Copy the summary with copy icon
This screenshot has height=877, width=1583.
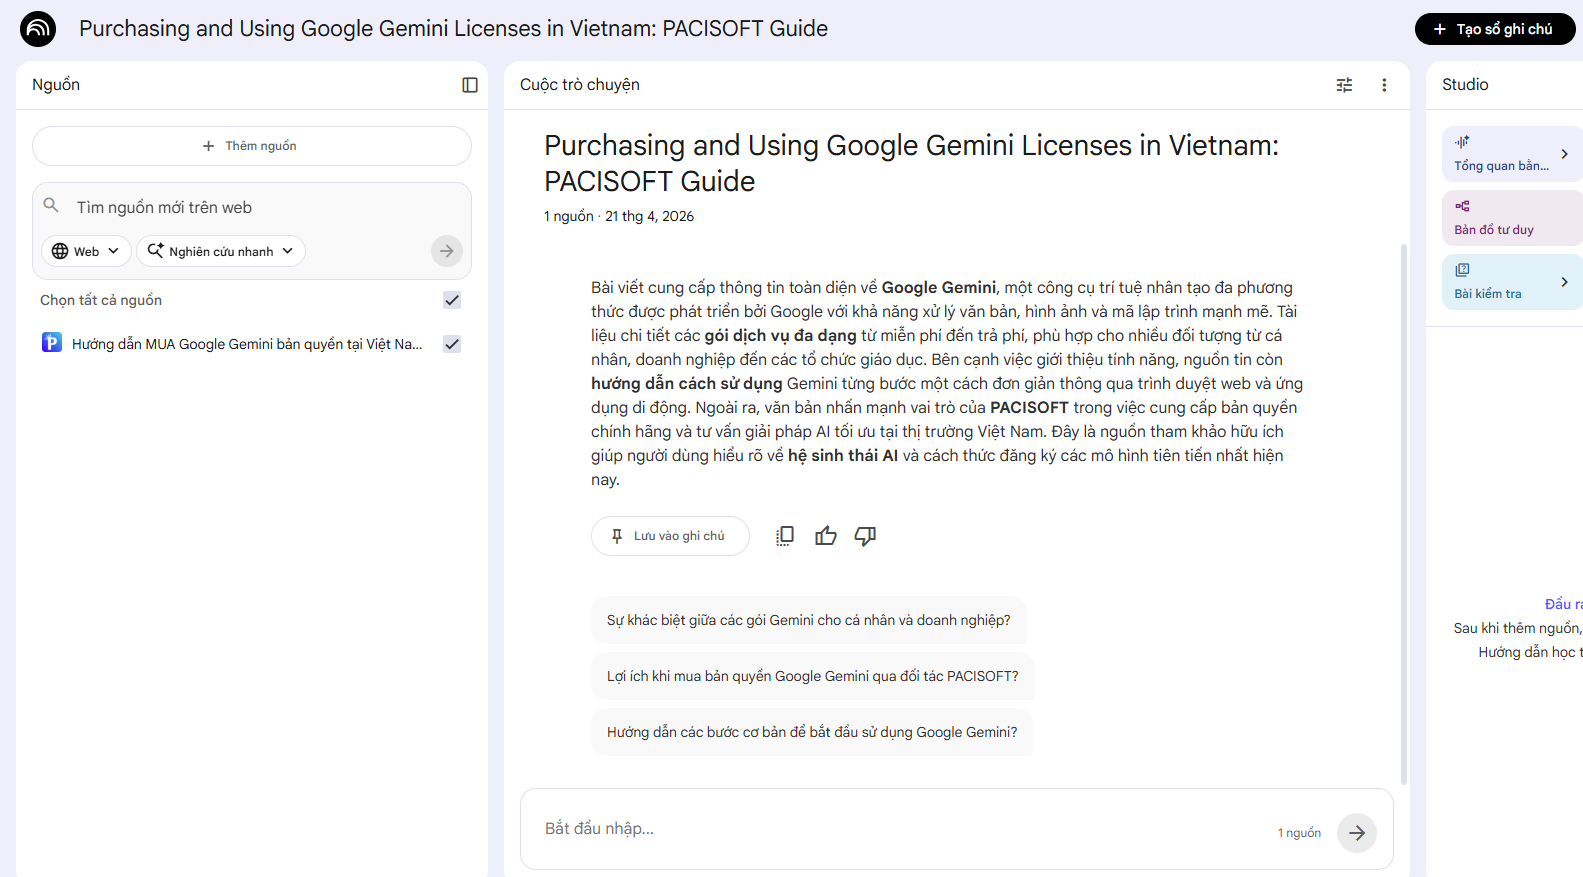tap(785, 536)
